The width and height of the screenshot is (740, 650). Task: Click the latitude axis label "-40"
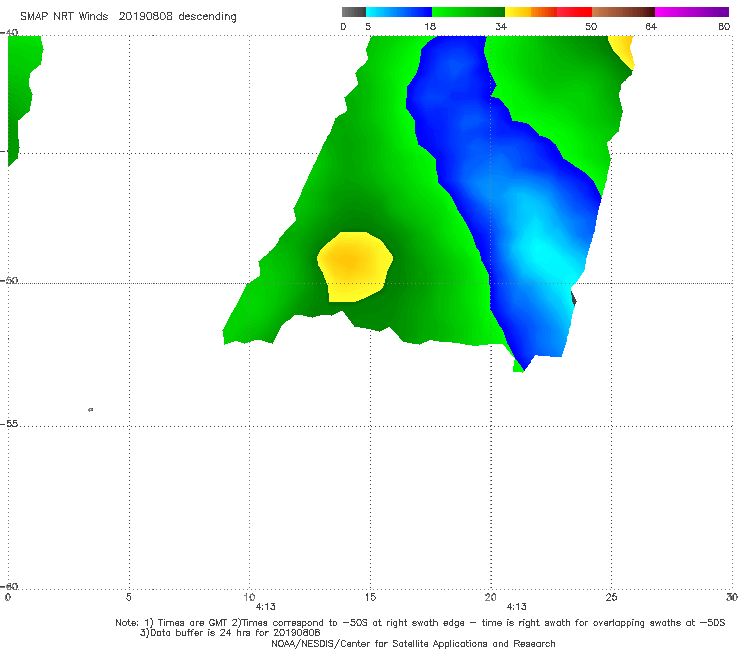pos(9,32)
